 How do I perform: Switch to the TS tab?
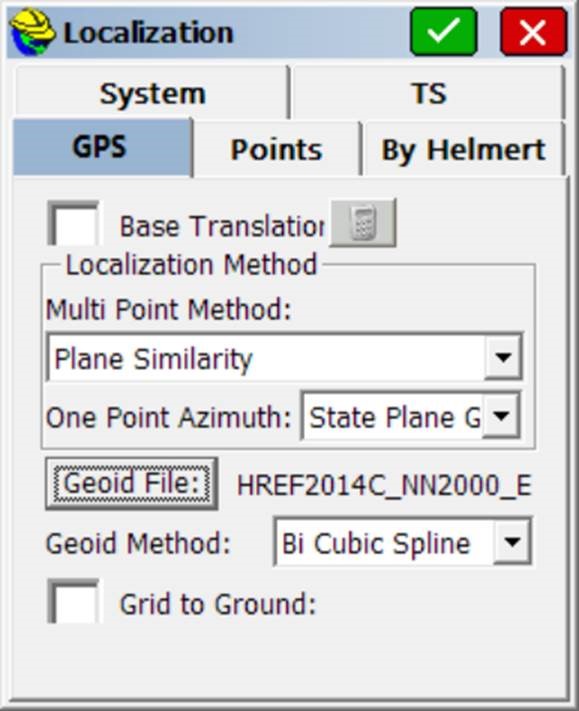428,93
